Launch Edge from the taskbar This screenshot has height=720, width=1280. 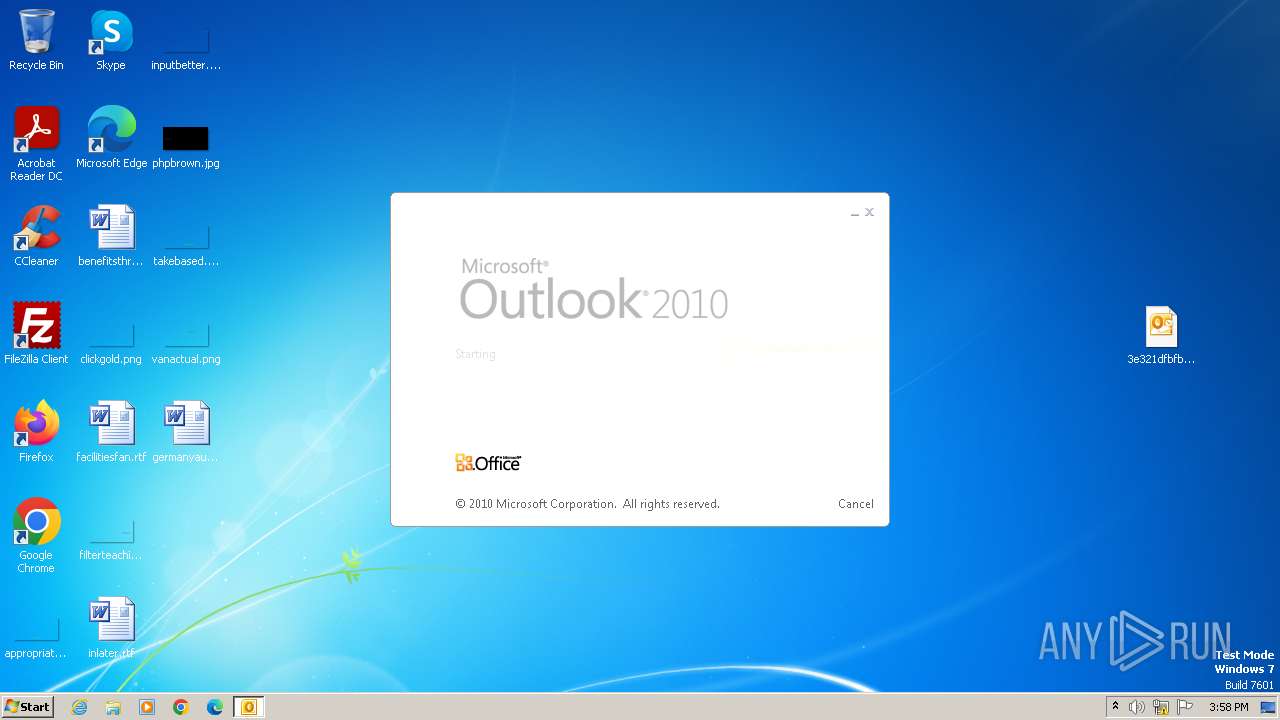[x=215, y=707]
